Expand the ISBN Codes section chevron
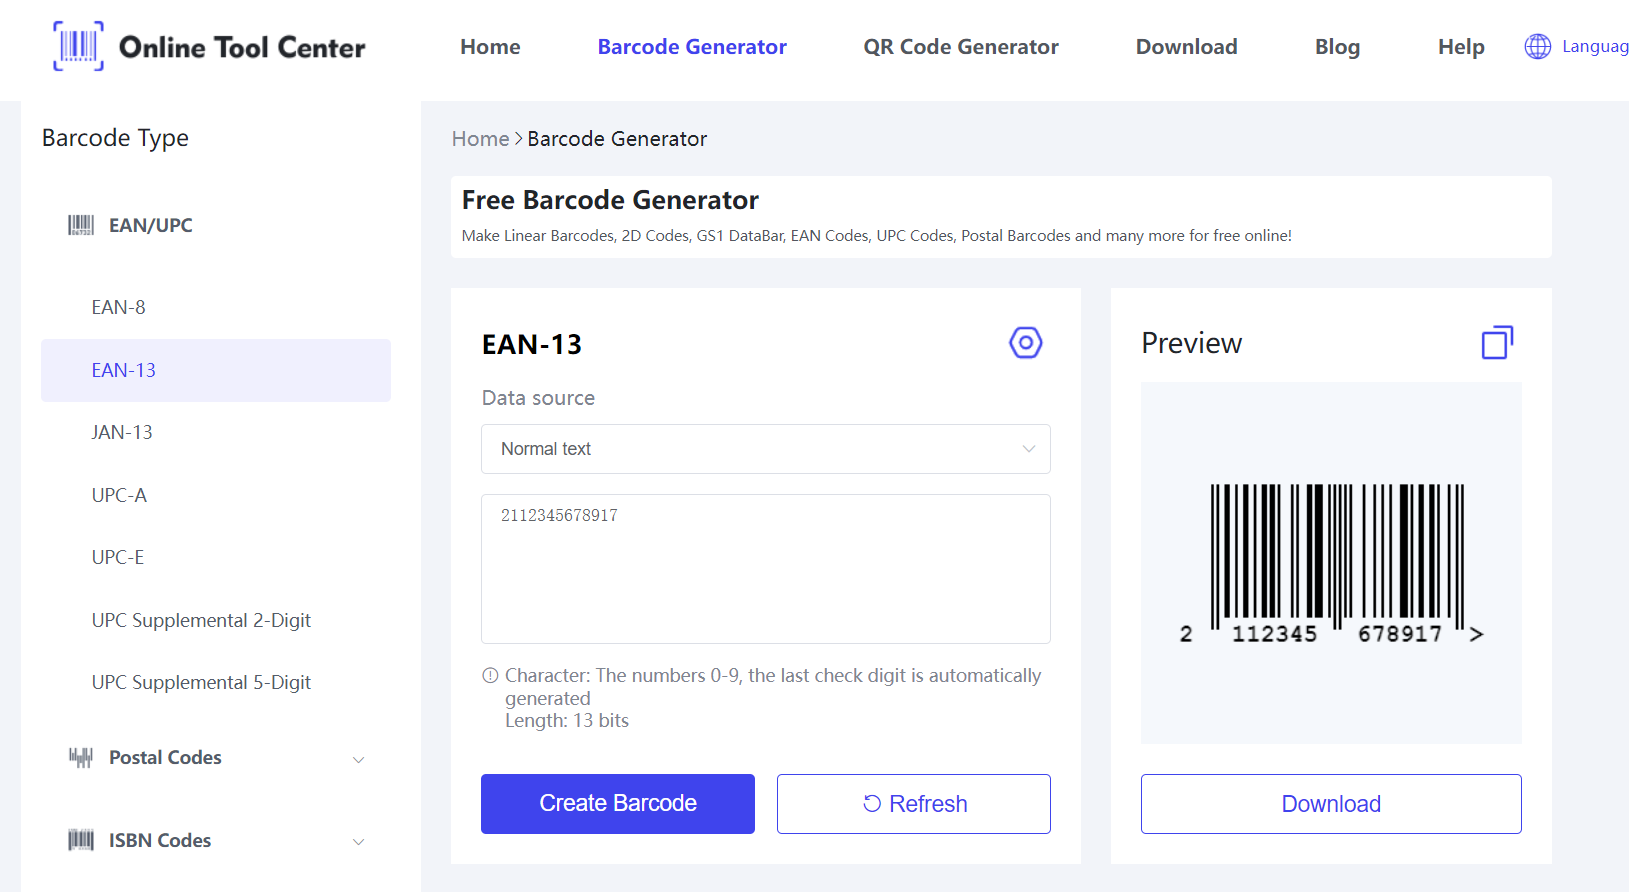The image size is (1629, 892). (358, 841)
